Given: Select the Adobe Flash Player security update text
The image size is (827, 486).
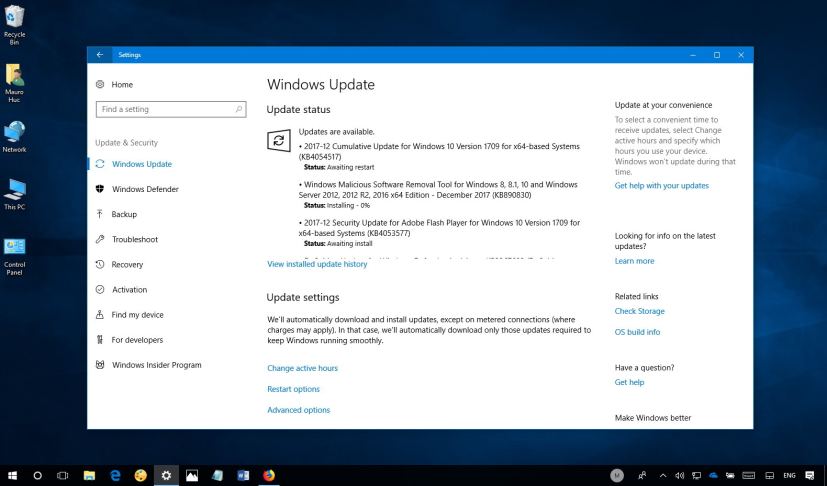Looking at the screenshot, I should tap(439, 228).
